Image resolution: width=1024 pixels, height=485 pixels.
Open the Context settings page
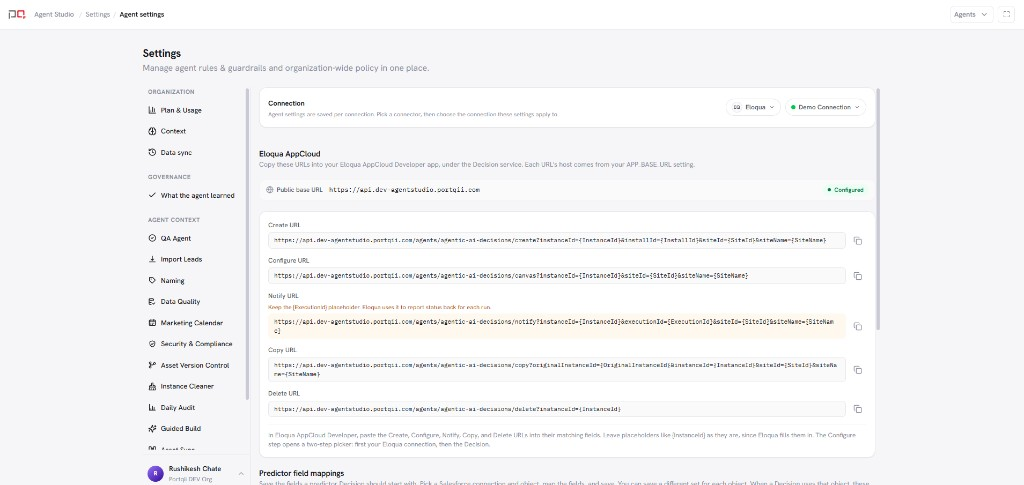click(173, 131)
